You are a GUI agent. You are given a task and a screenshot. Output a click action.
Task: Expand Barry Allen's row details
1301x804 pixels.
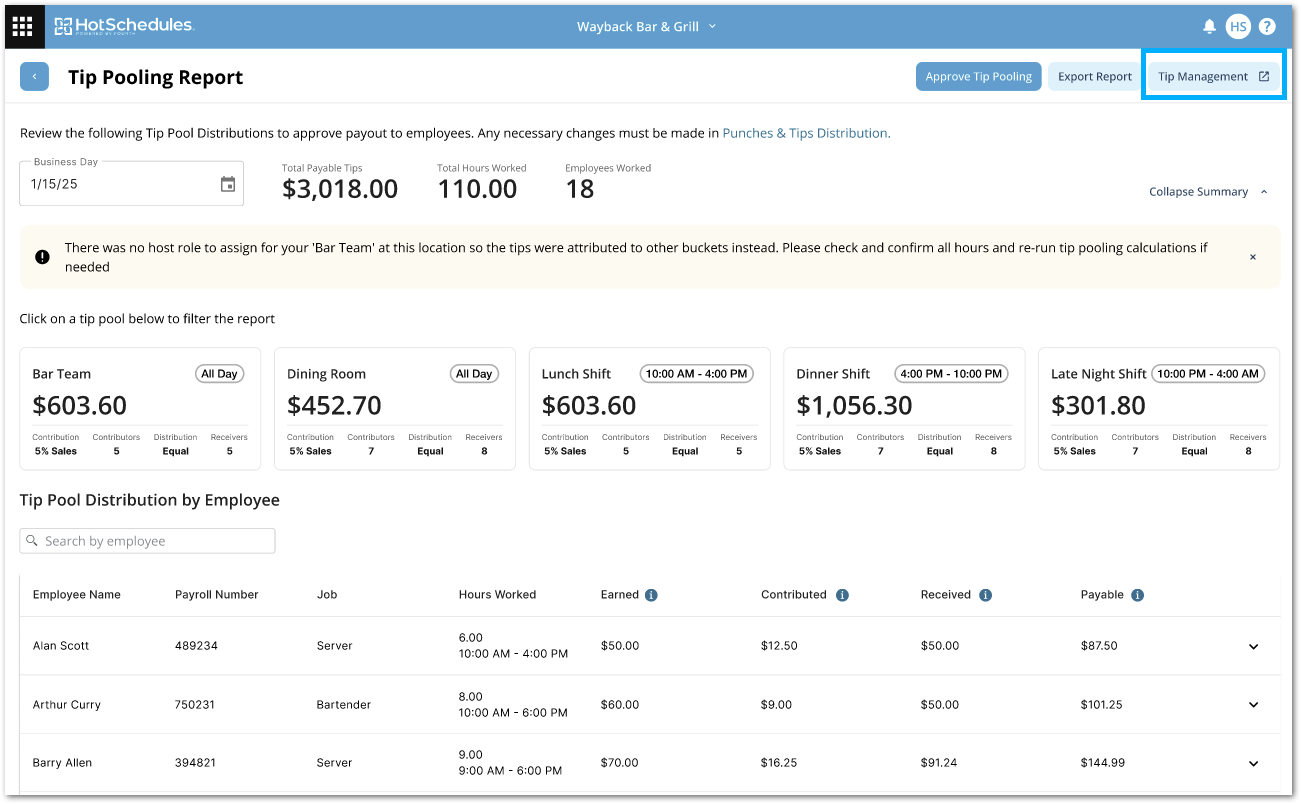1253,762
